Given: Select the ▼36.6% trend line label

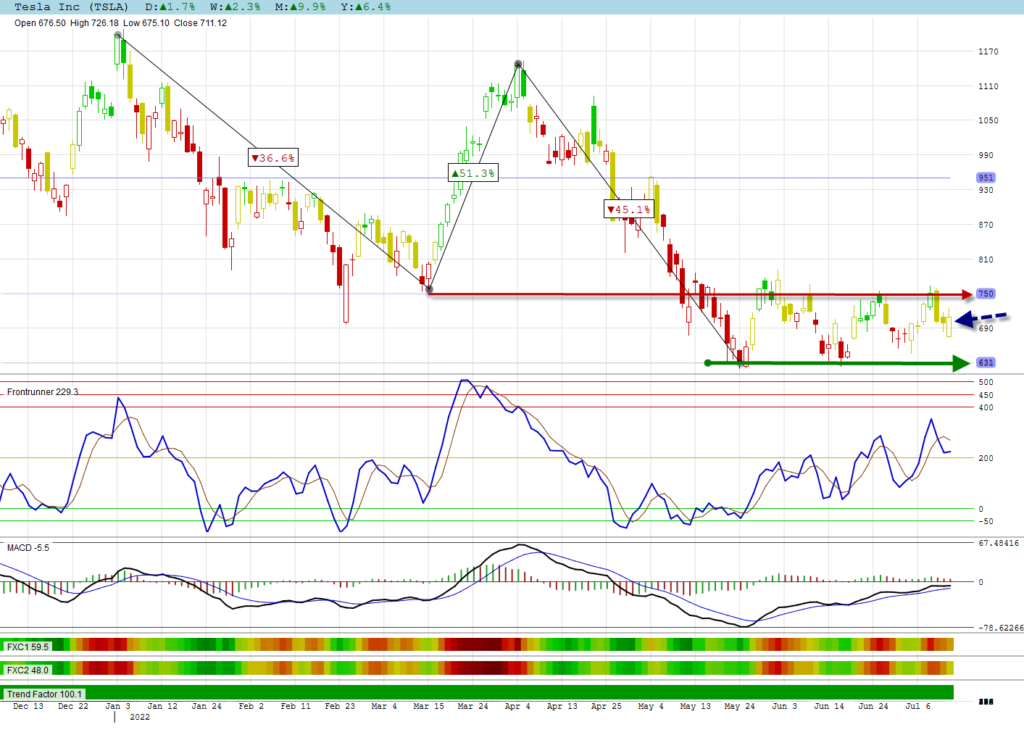Looking at the screenshot, I should click(273, 157).
